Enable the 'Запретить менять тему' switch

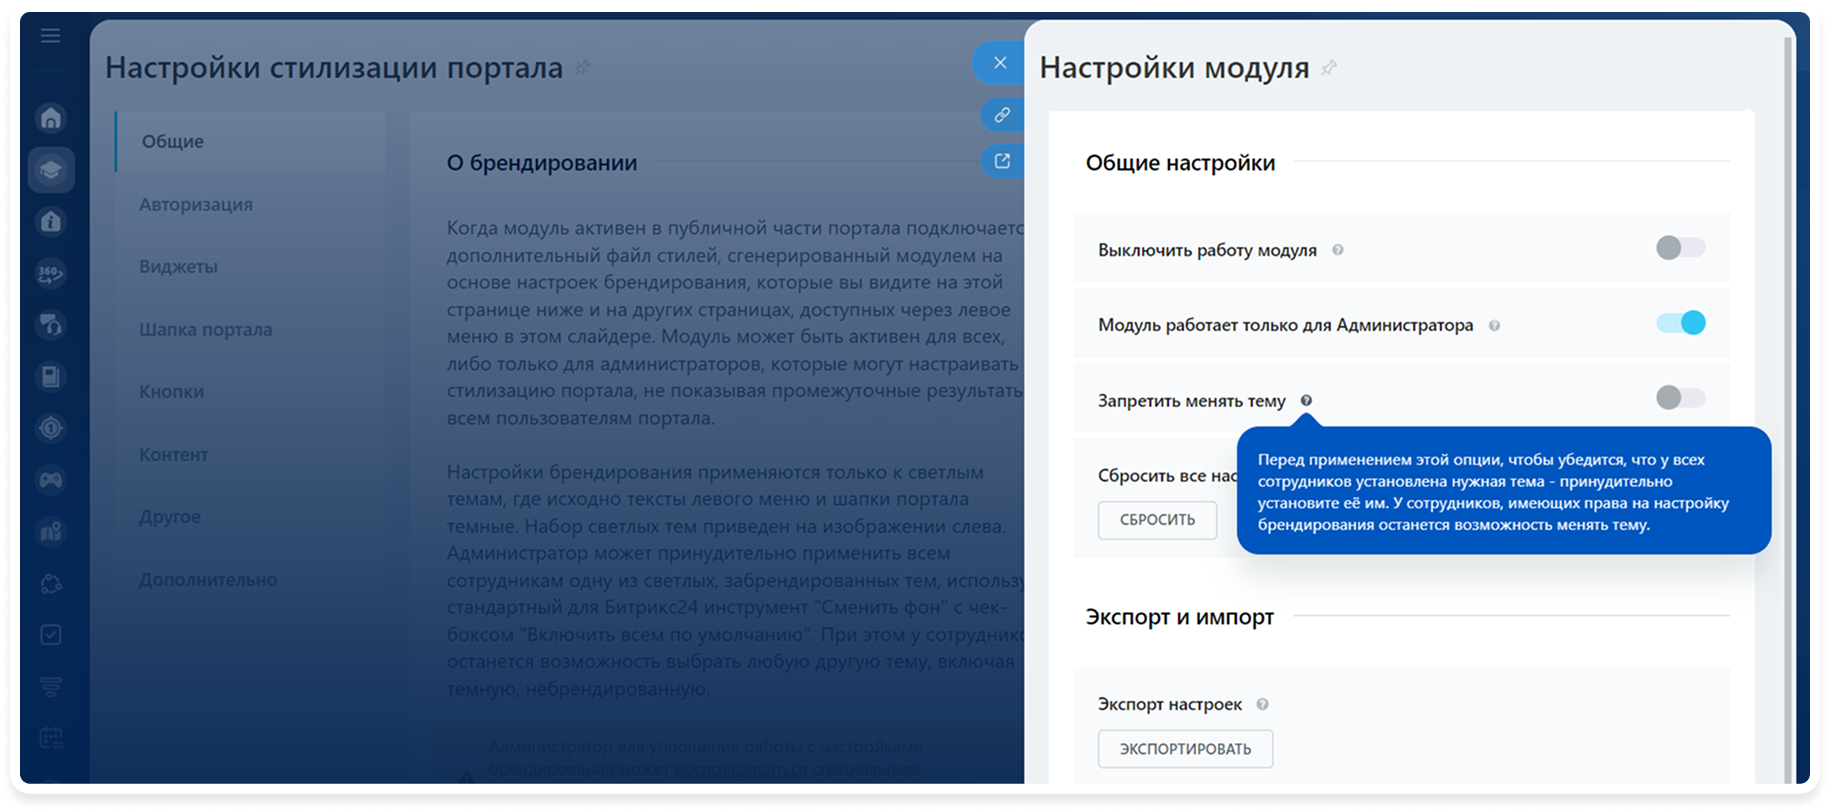point(1680,397)
